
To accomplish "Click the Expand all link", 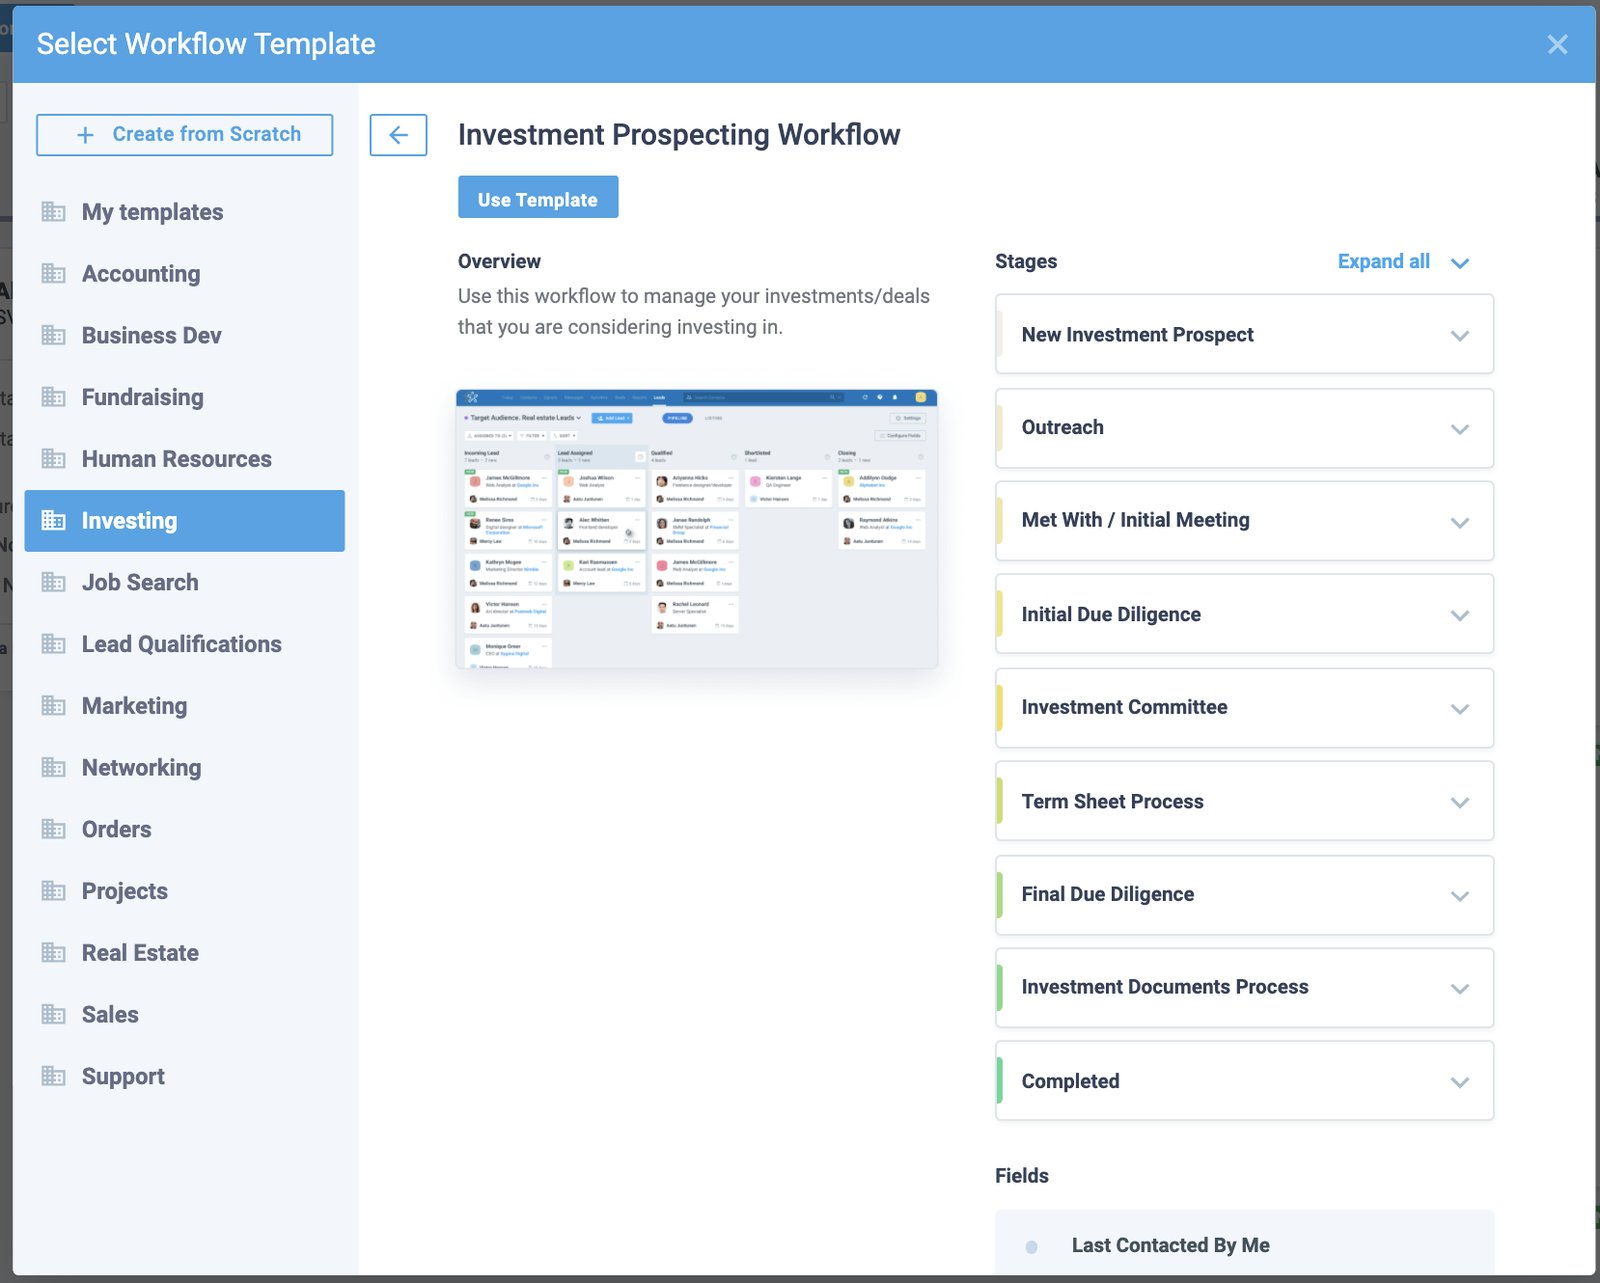I will (1384, 261).
